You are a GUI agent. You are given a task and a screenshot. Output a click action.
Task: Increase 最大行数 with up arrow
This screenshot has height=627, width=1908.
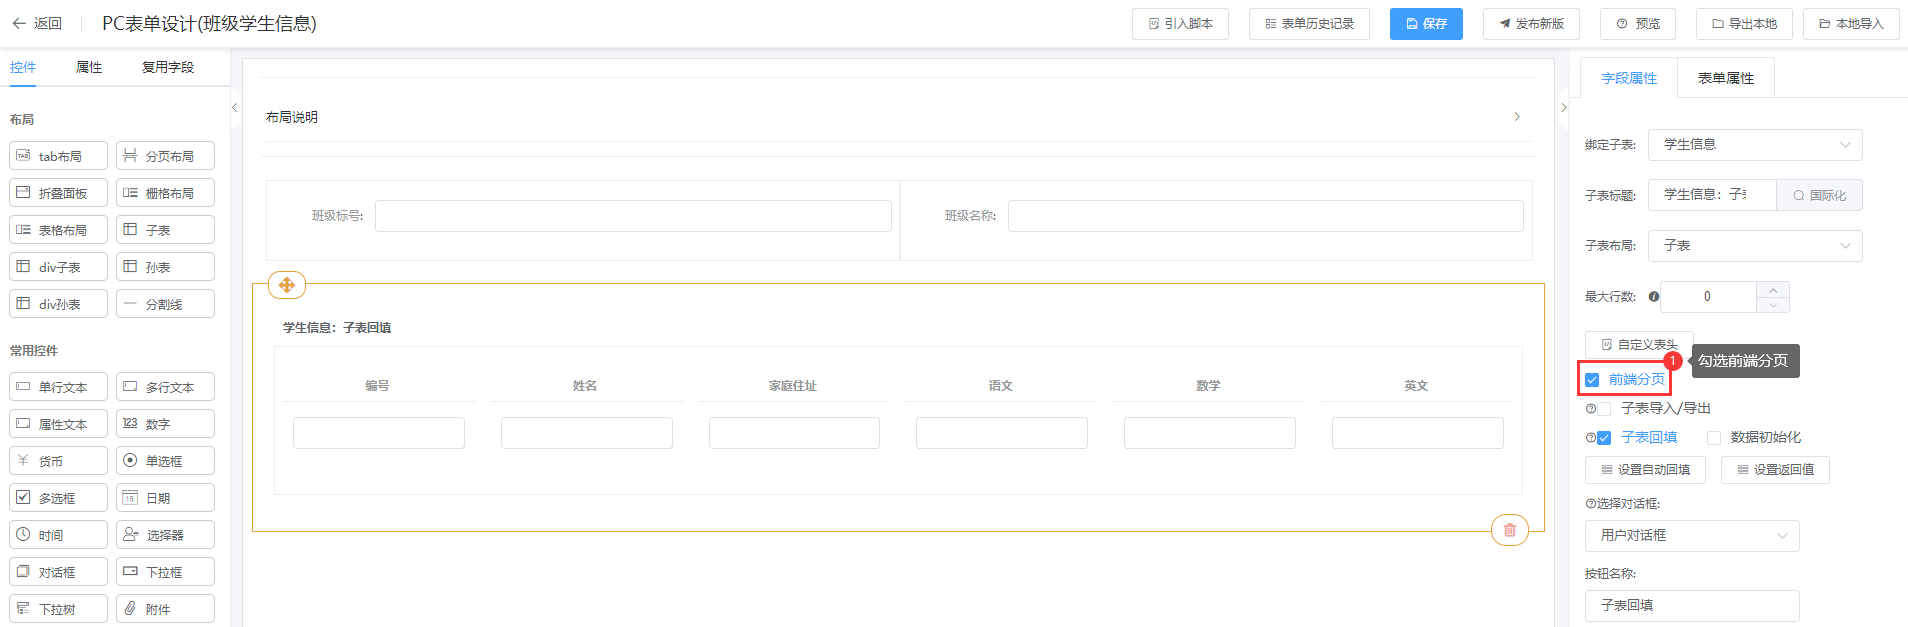(x=1773, y=289)
